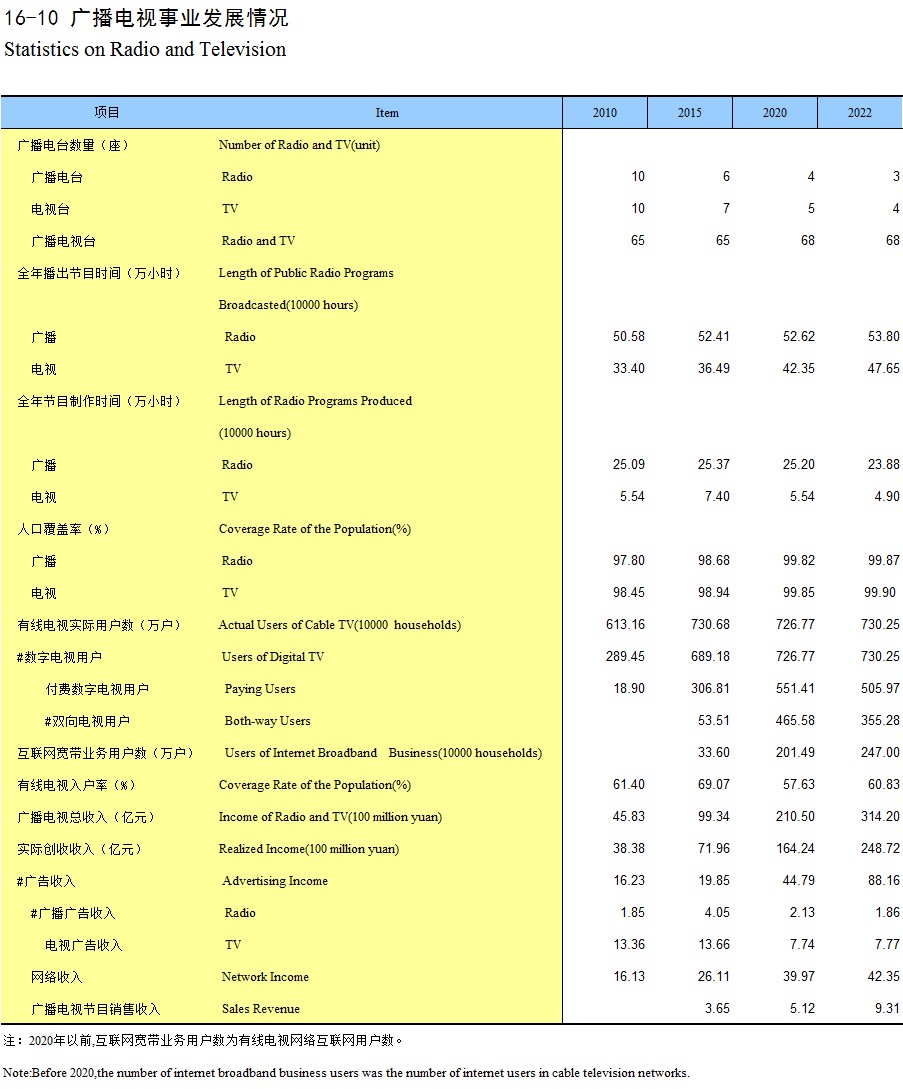
Task: Click 'Advertising Income' row label
Action: (x=275, y=881)
